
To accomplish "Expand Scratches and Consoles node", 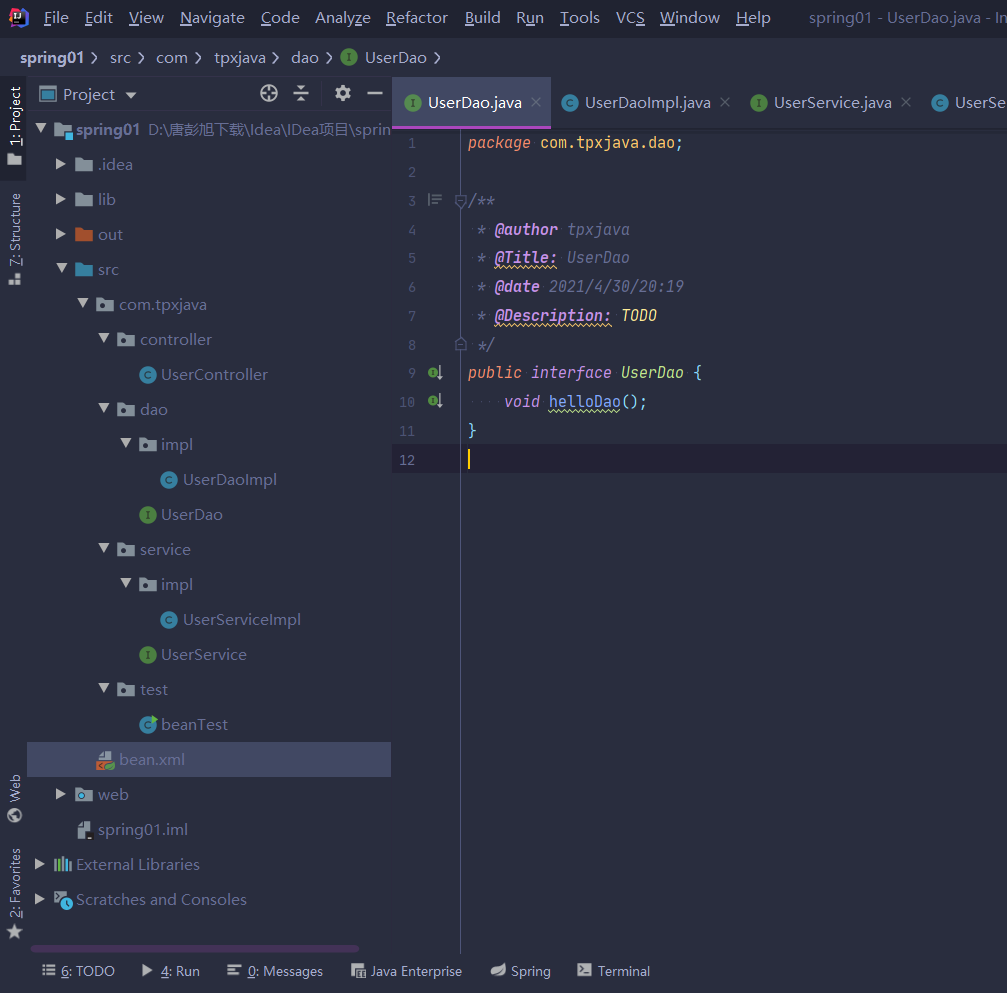I will coord(39,899).
